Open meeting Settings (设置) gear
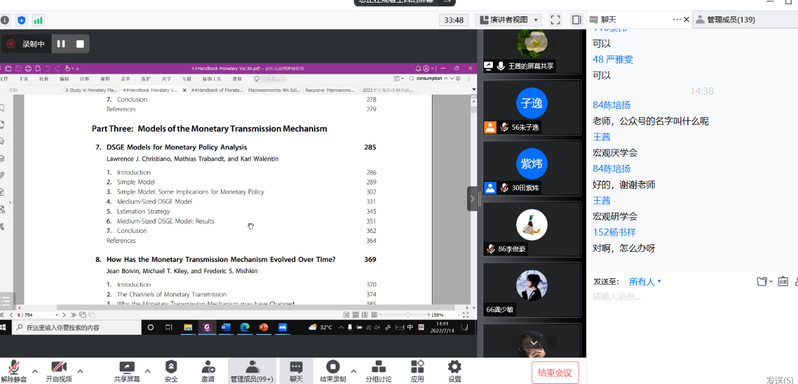798x384 pixels. click(x=454, y=371)
